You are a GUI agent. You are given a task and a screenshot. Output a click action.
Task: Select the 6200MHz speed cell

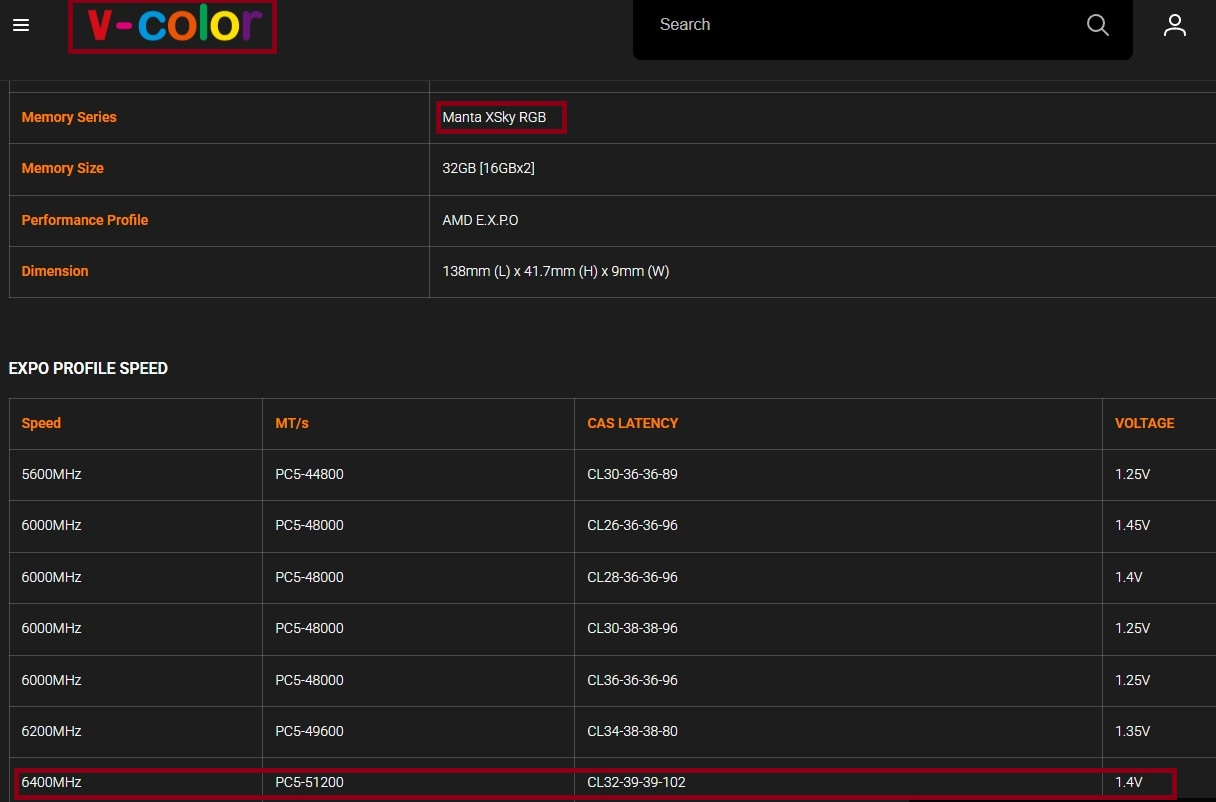point(51,731)
